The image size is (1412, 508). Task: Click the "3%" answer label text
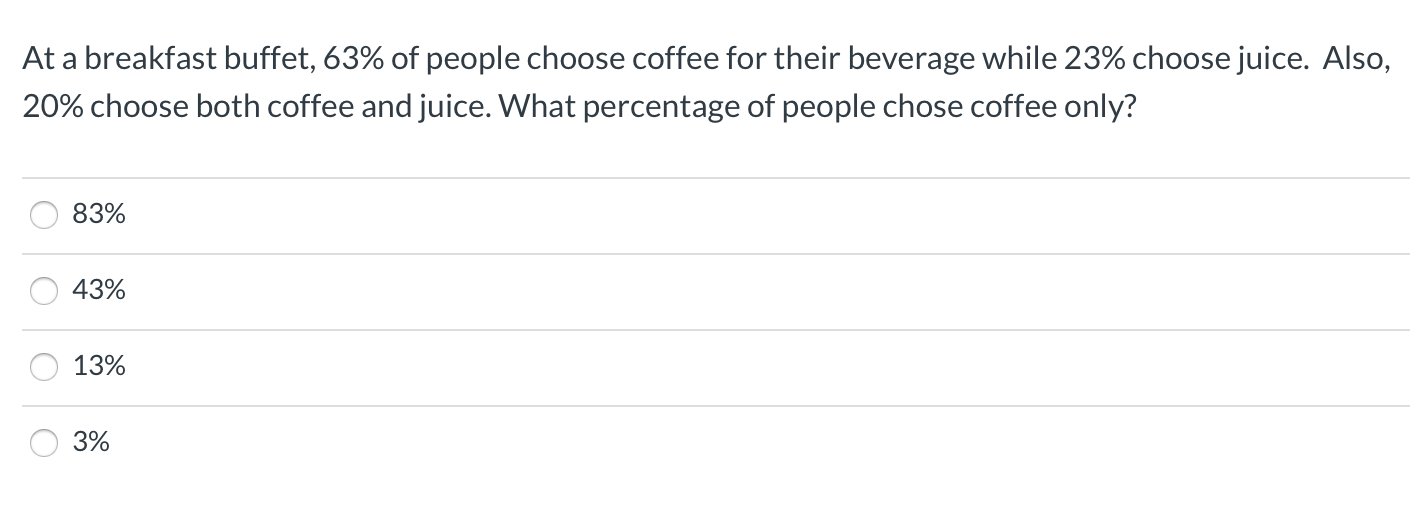pyautogui.click(x=91, y=442)
